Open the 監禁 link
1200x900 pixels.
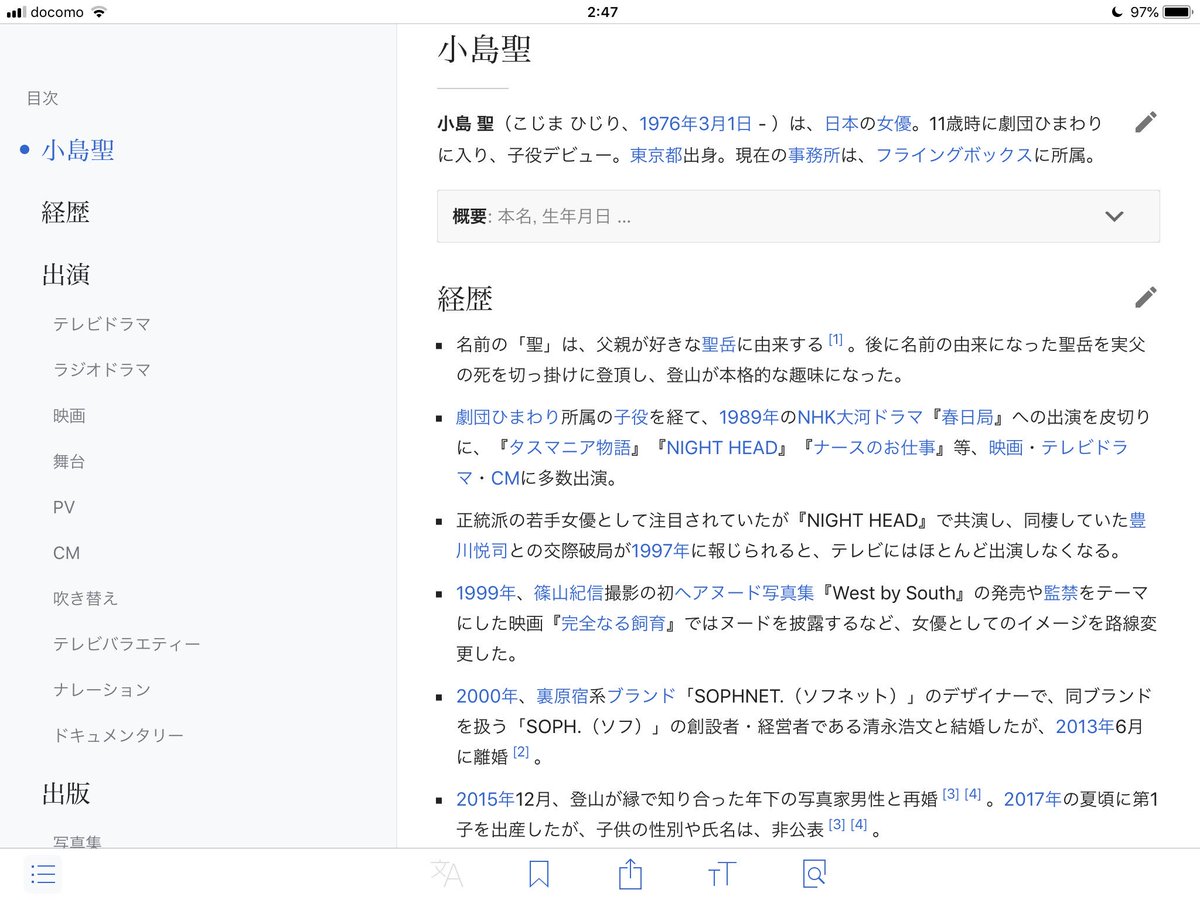click(1062, 593)
